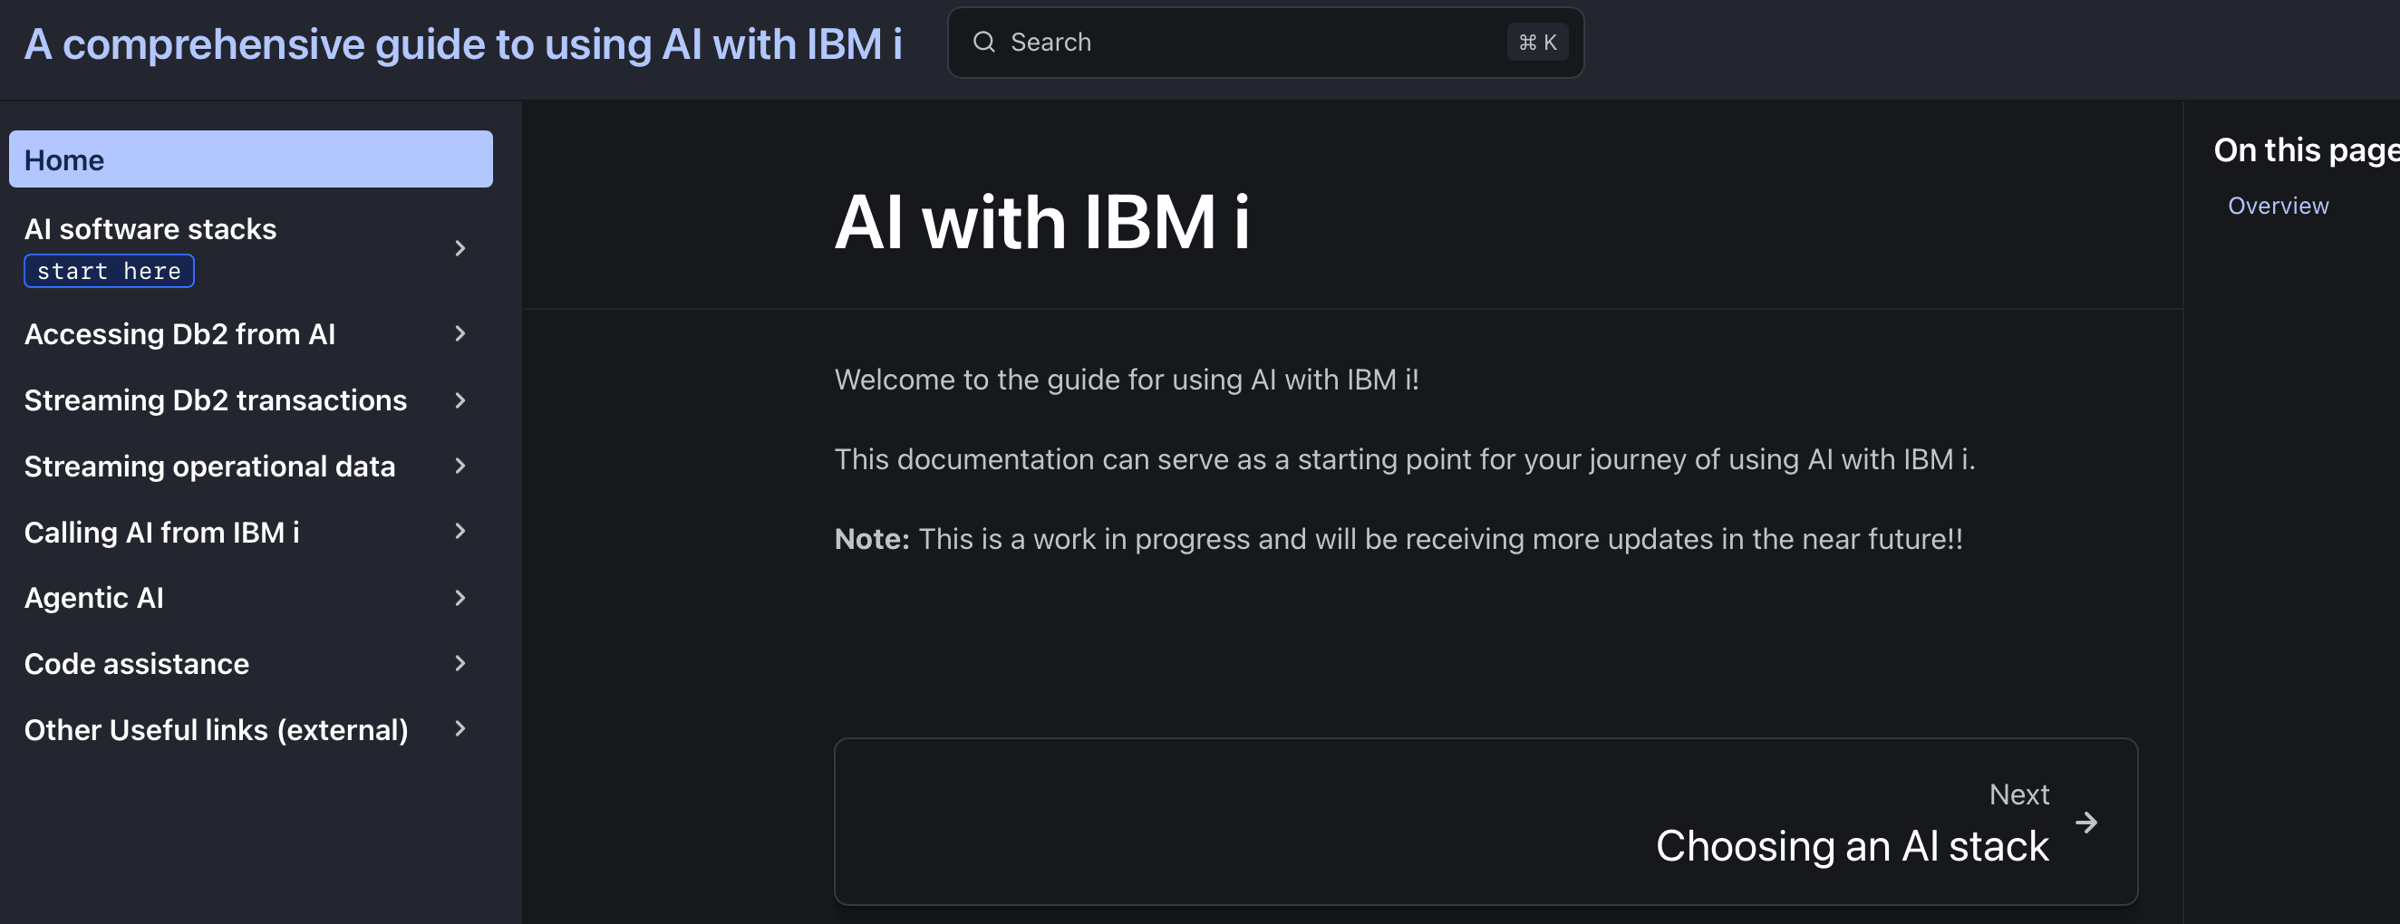Click the 'This documentation can serve' paragraph

coord(1405,460)
